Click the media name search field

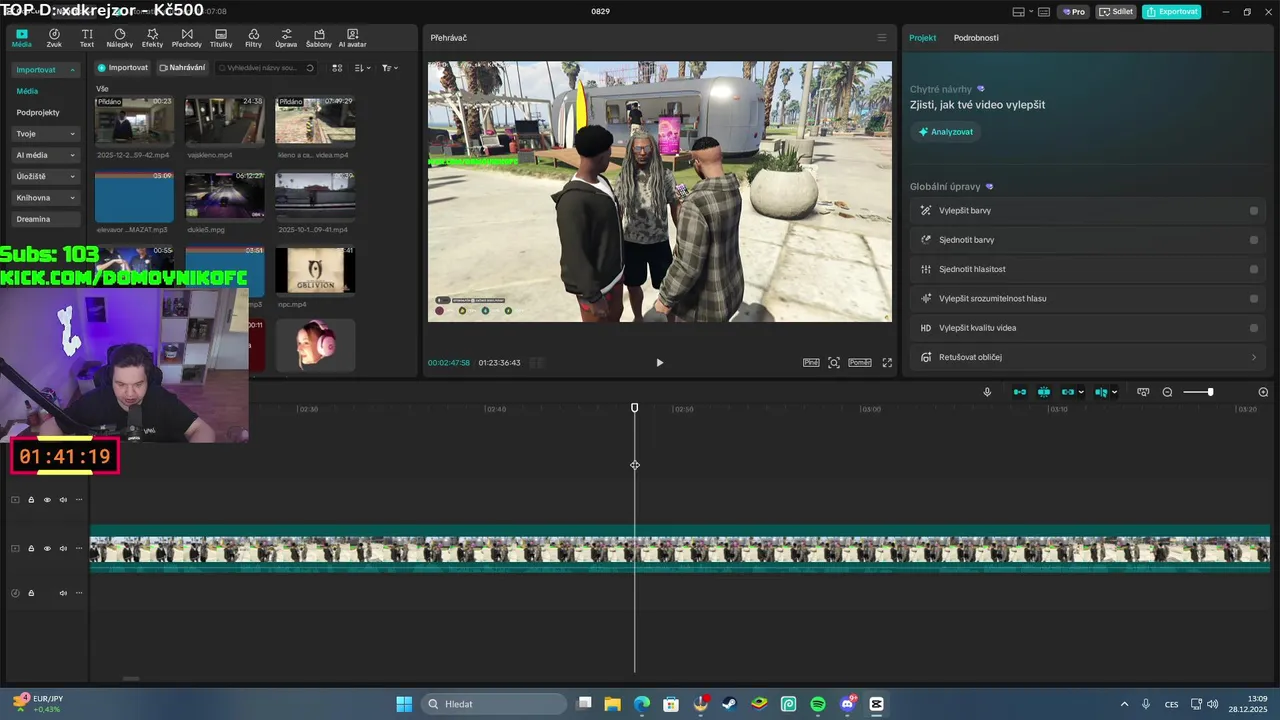click(265, 68)
